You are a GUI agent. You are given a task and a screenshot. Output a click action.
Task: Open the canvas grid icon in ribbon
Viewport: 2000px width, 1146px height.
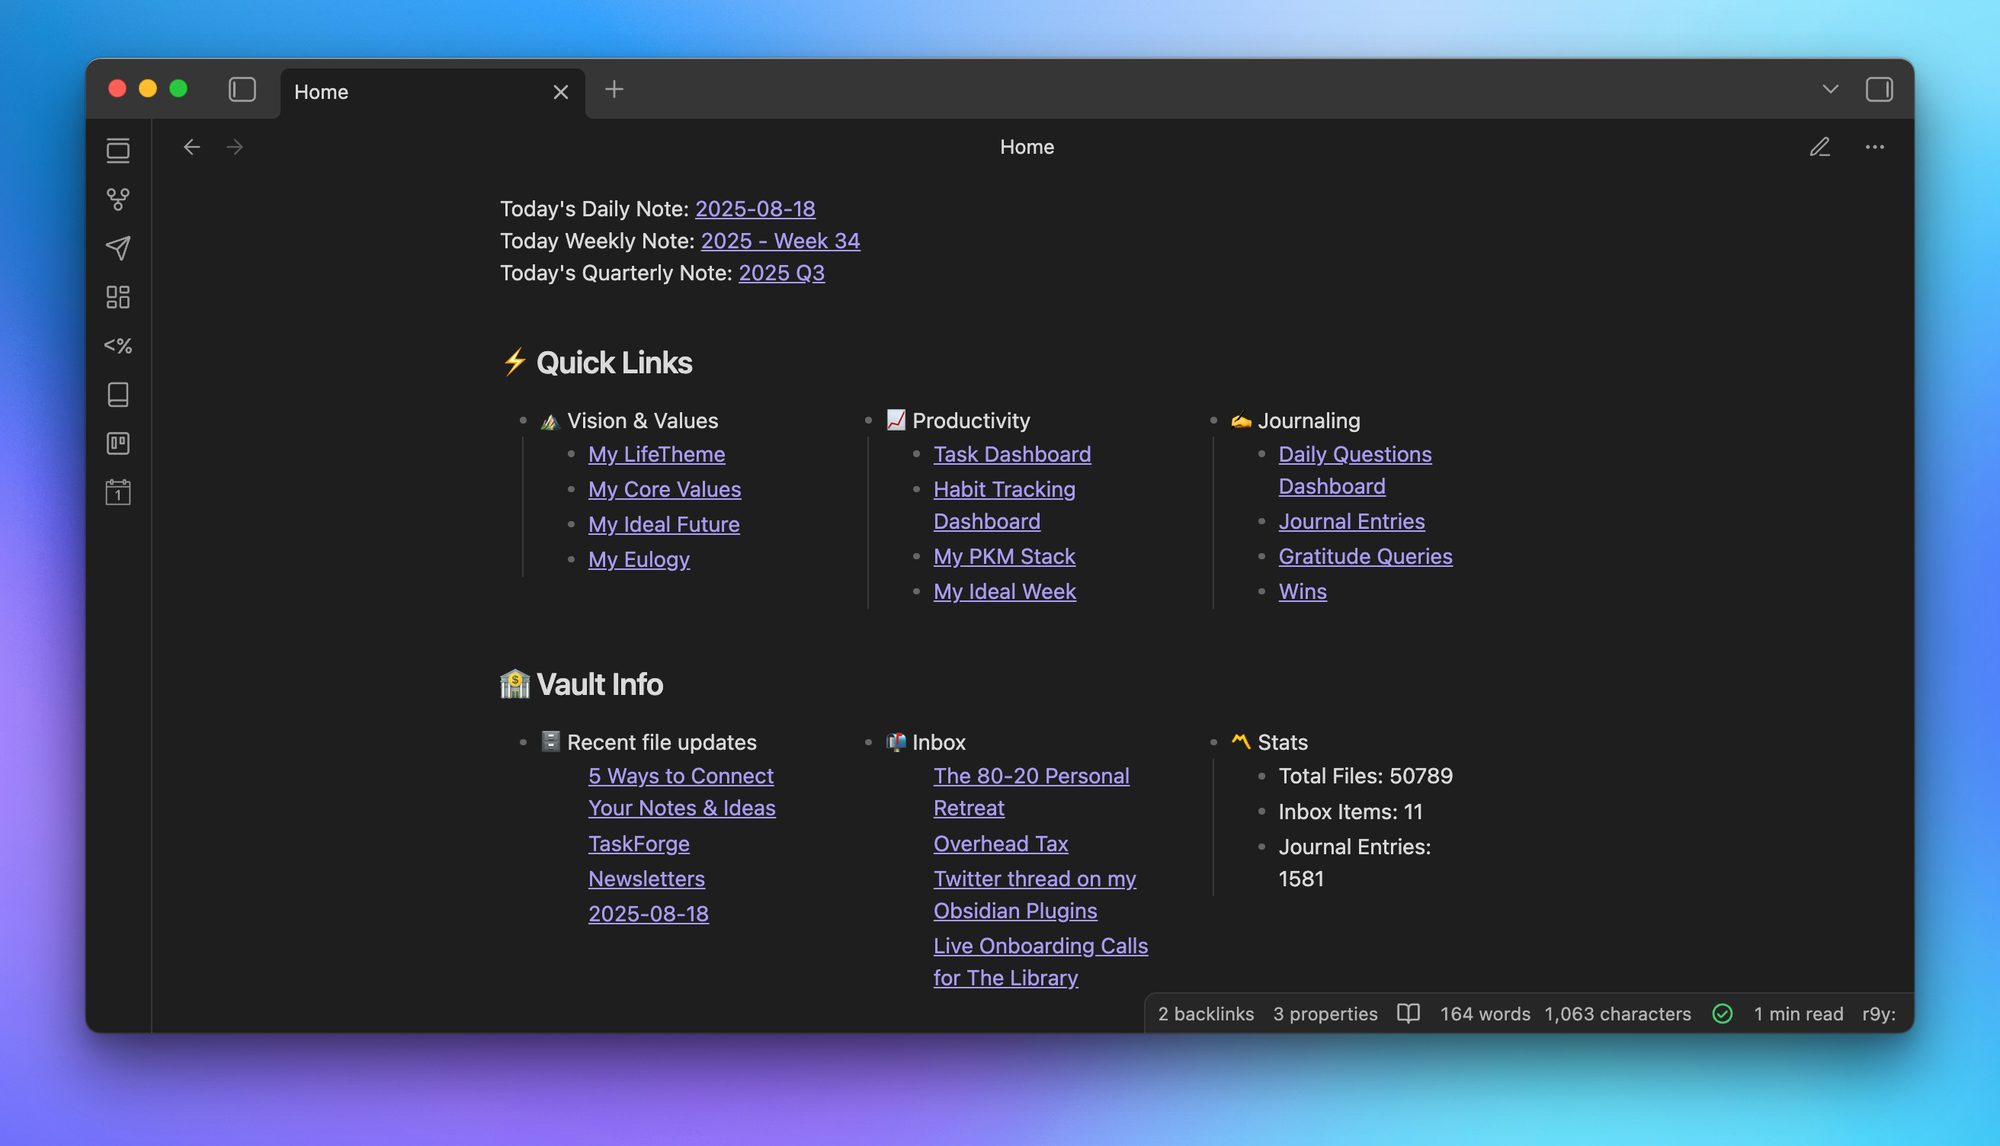click(x=118, y=297)
